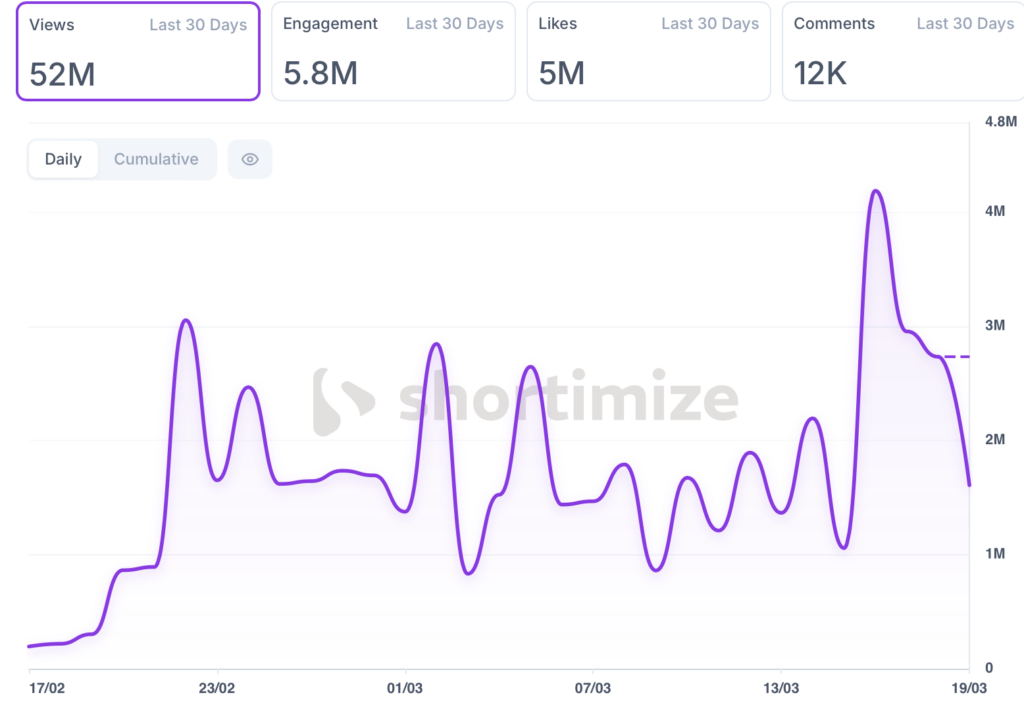
Task: Click the 23/02 date label on x-axis
Action: coord(217,688)
